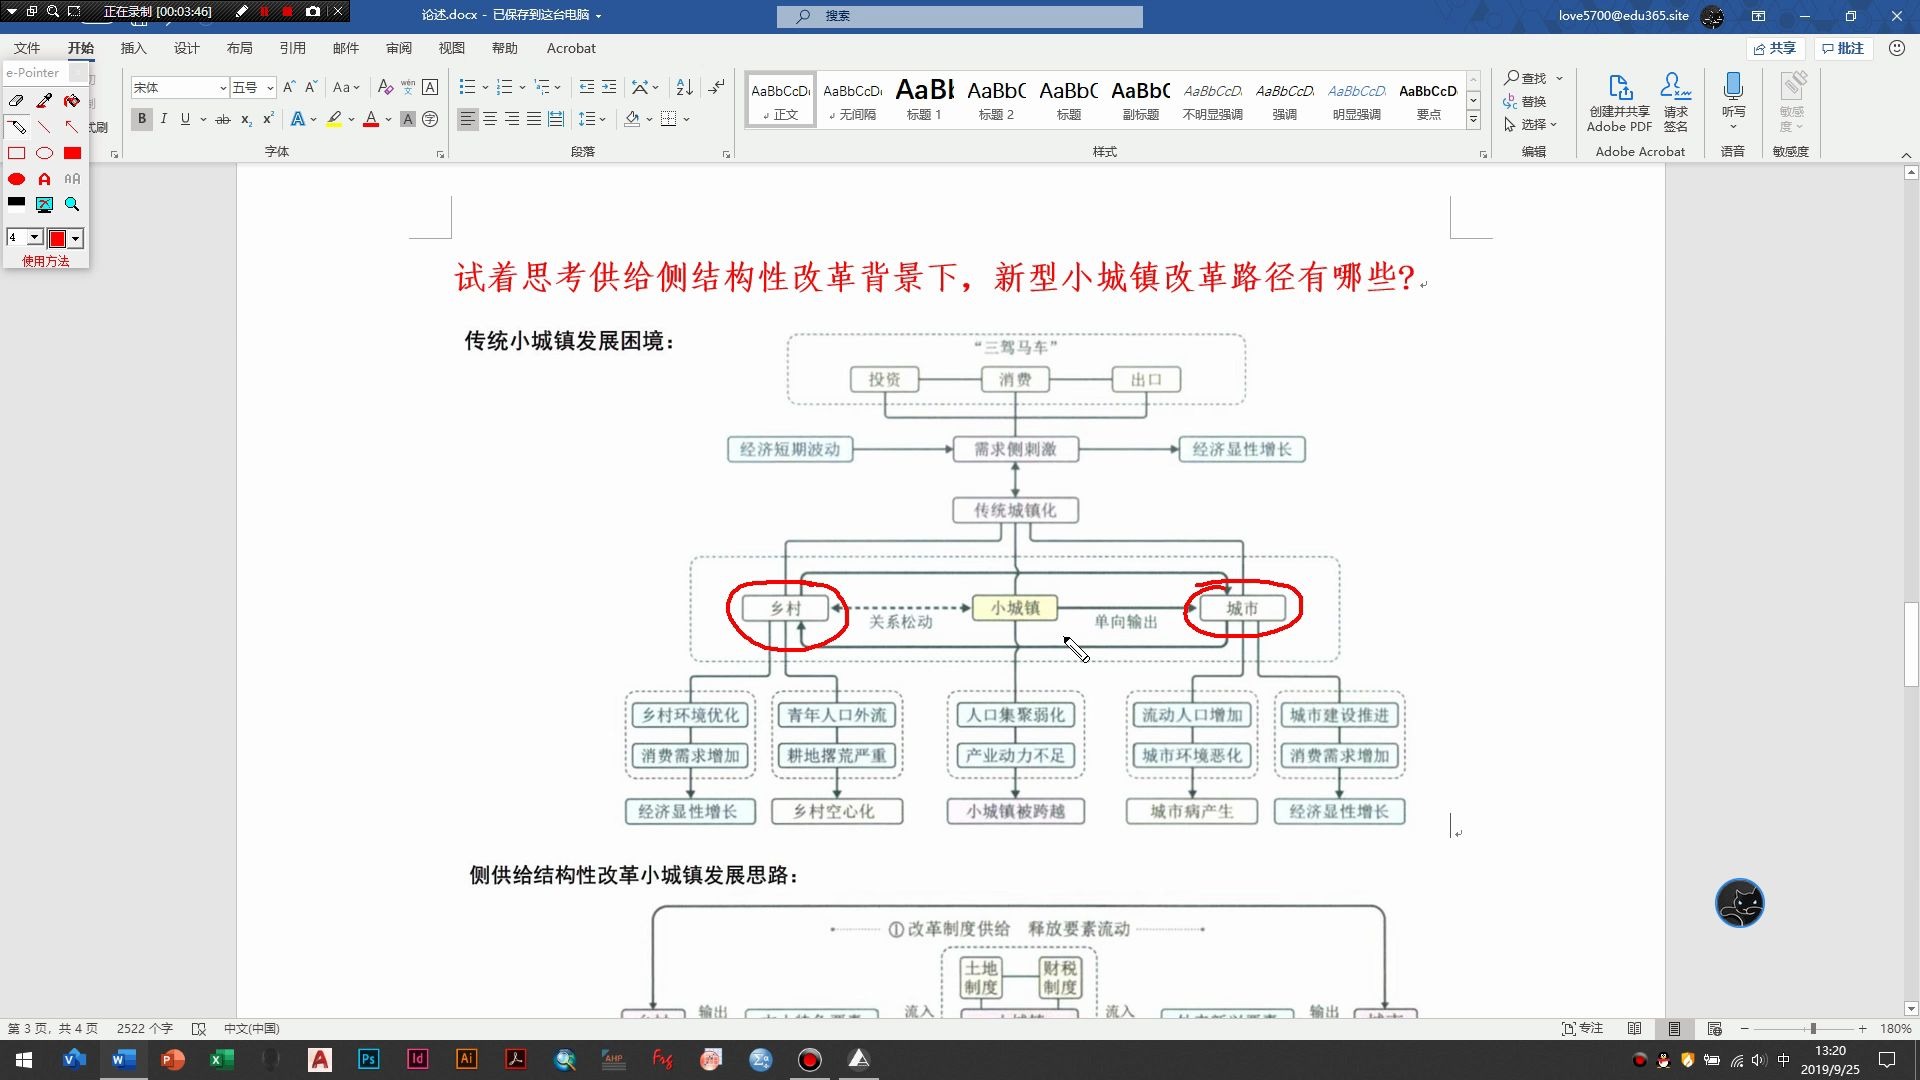
Task: Open the e-Pointer pen width dropdown
Action: [x=35, y=238]
